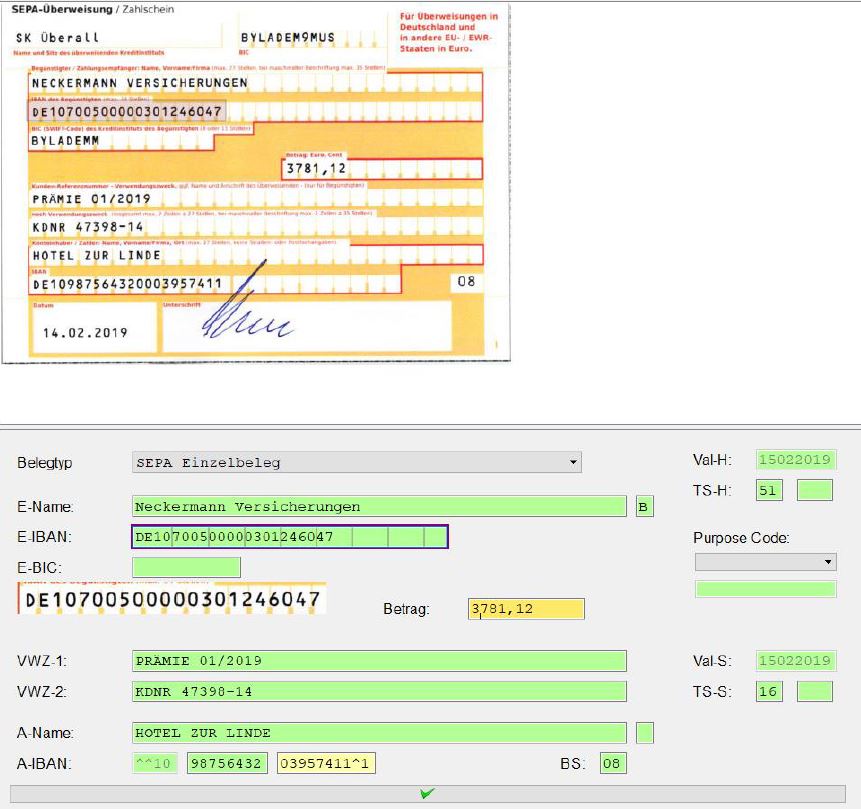Click the empty second TS-H field
Image resolution: width=861 pixels, height=809 pixels.
(x=814, y=490)
